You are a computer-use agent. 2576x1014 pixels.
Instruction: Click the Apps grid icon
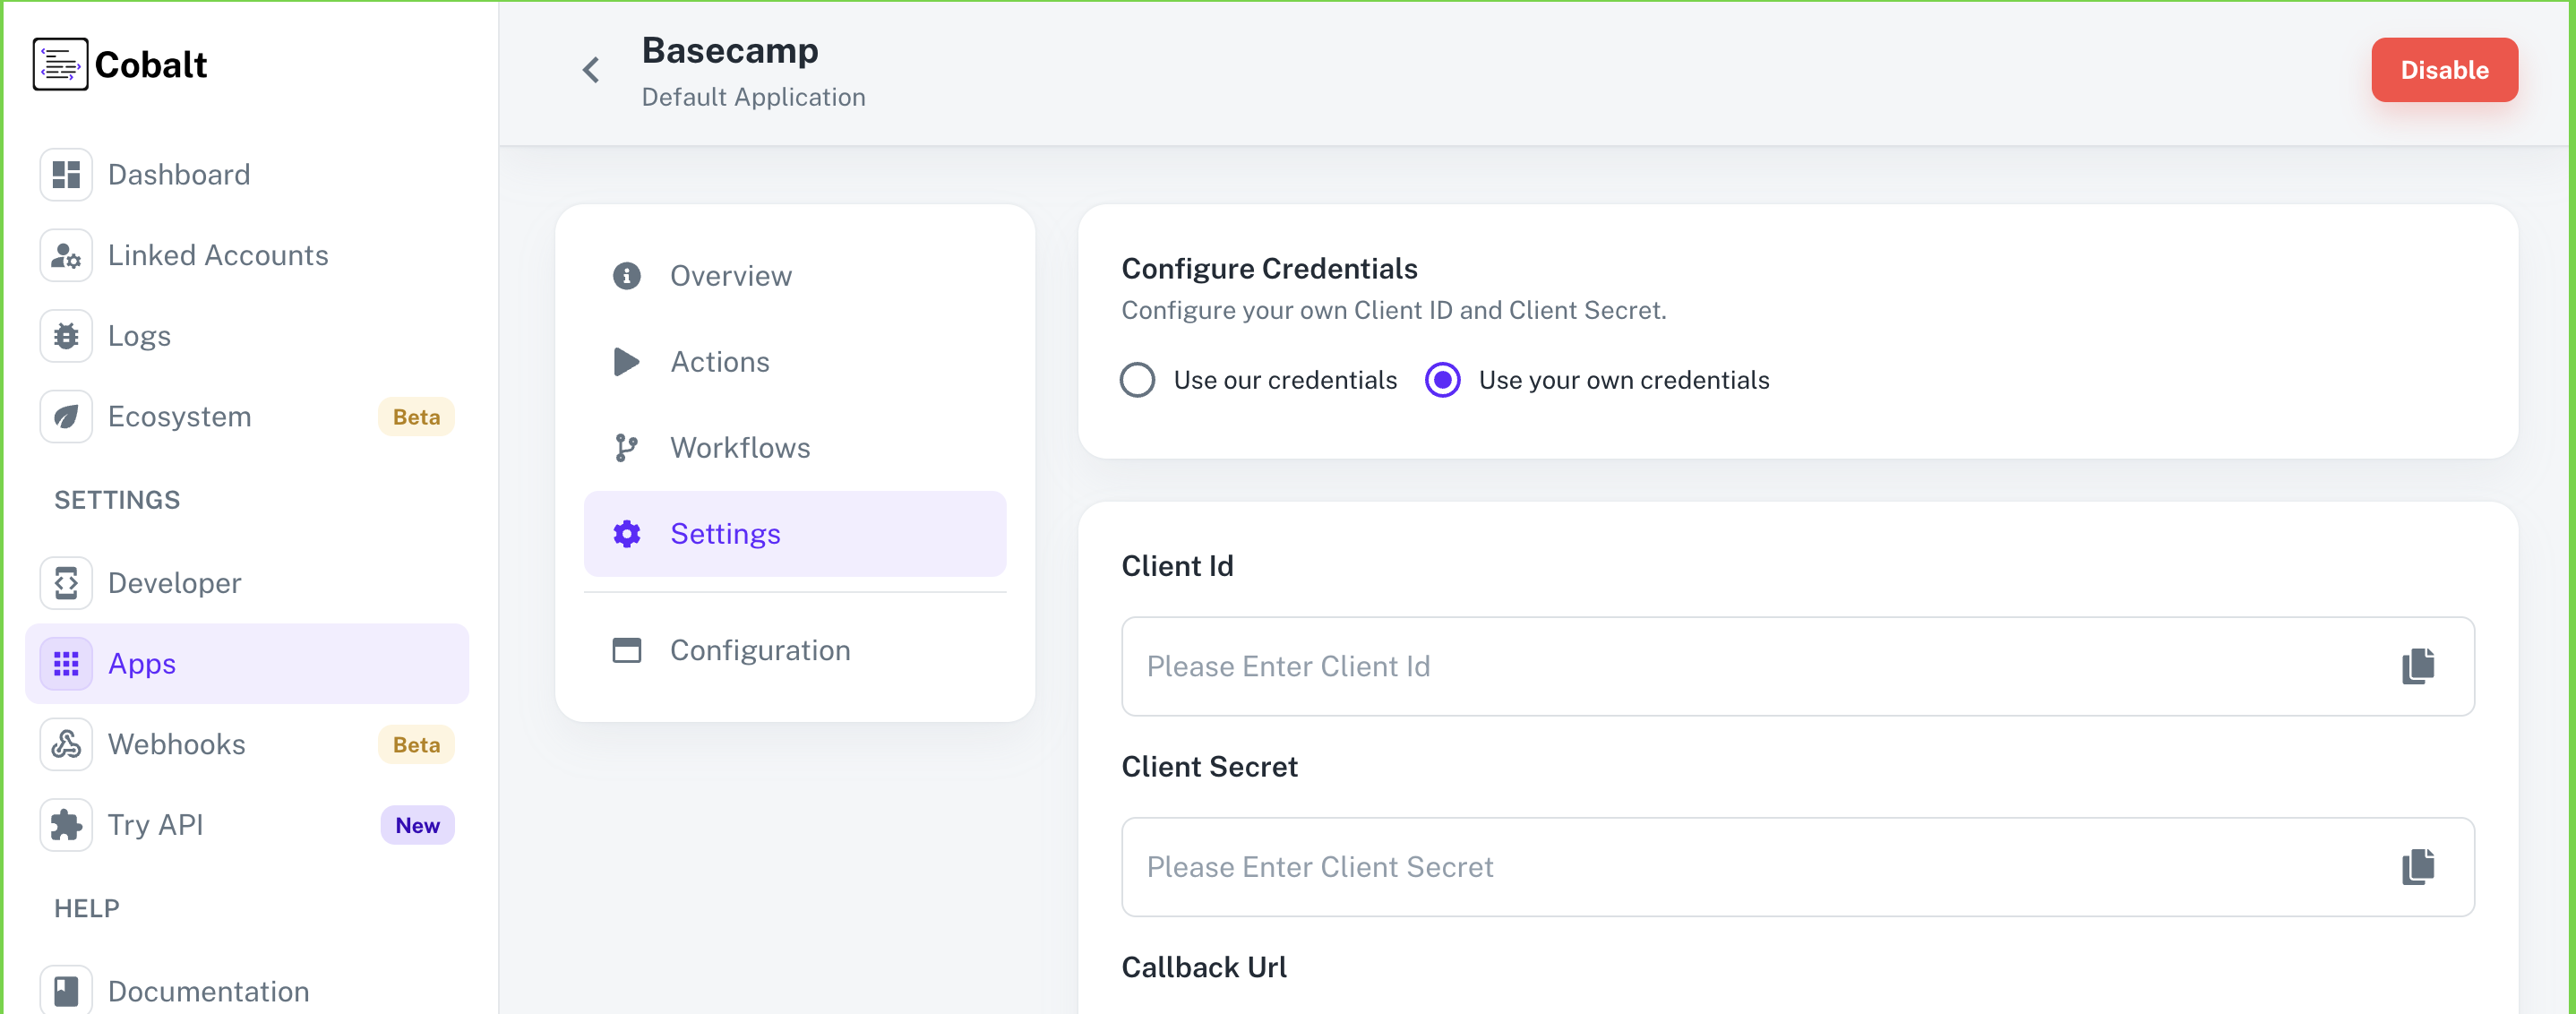[x=65, y=663]
